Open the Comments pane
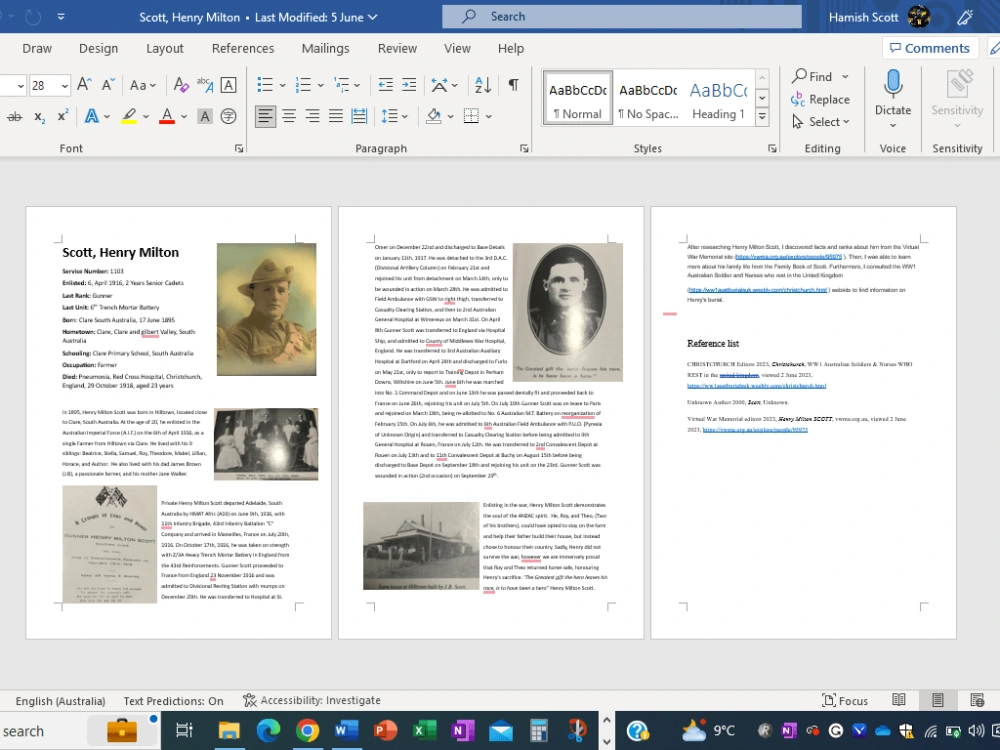This screenshot has height=750, width=1000. [930, 48]
